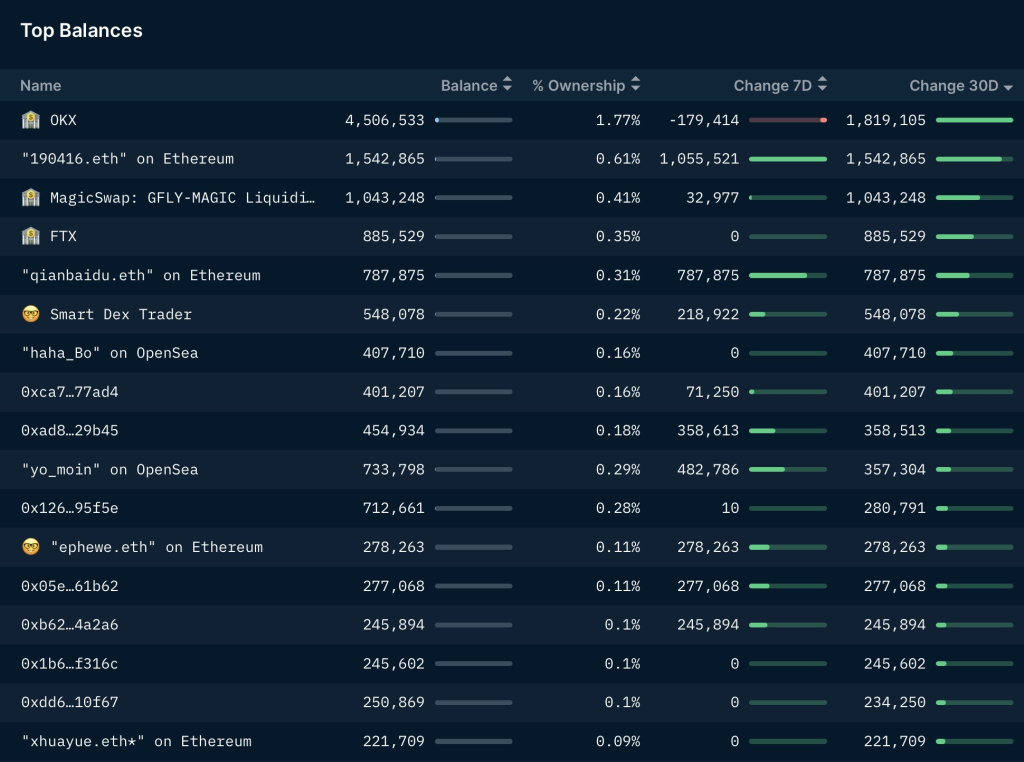This screenshot has width=1024, height=762.
Task: Click OKX balance value 4,506,533
Action: point(385,120)
